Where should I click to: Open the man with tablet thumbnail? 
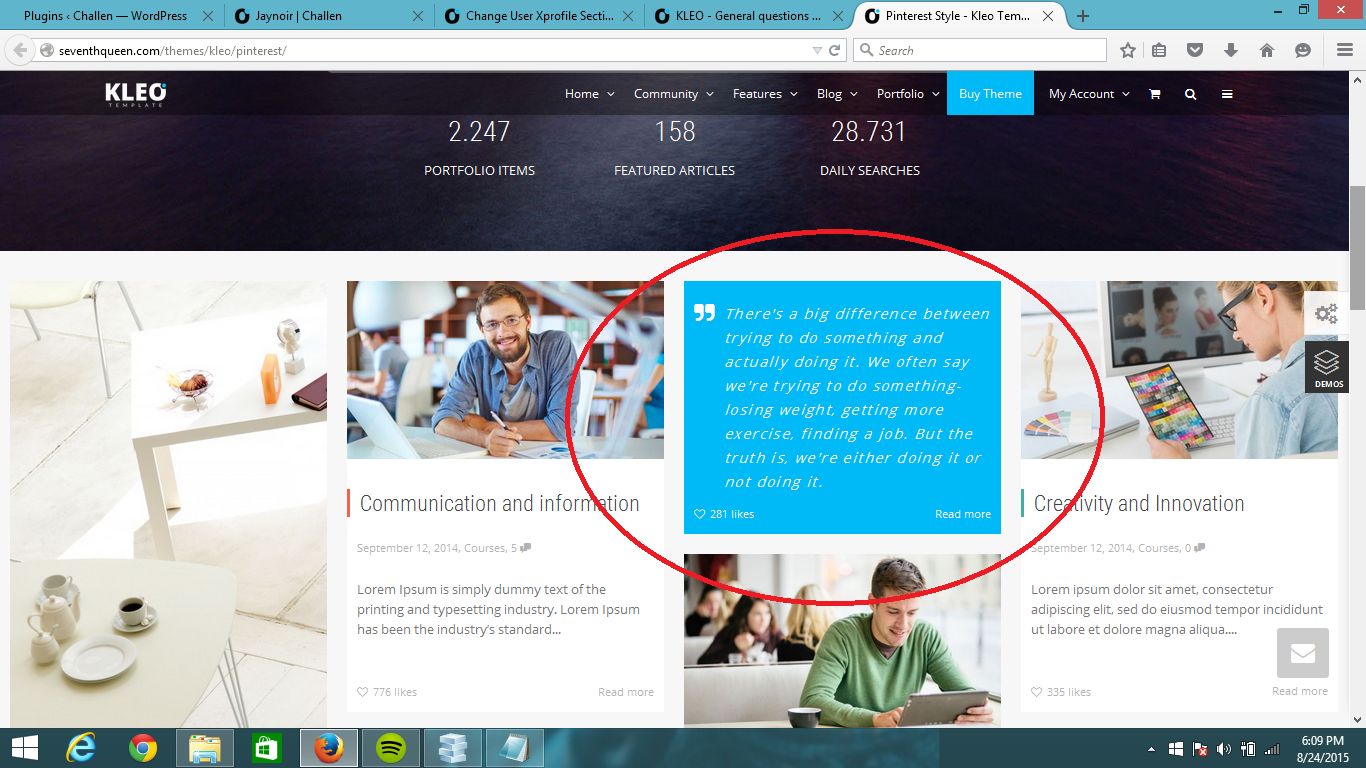tap(842, 640)
